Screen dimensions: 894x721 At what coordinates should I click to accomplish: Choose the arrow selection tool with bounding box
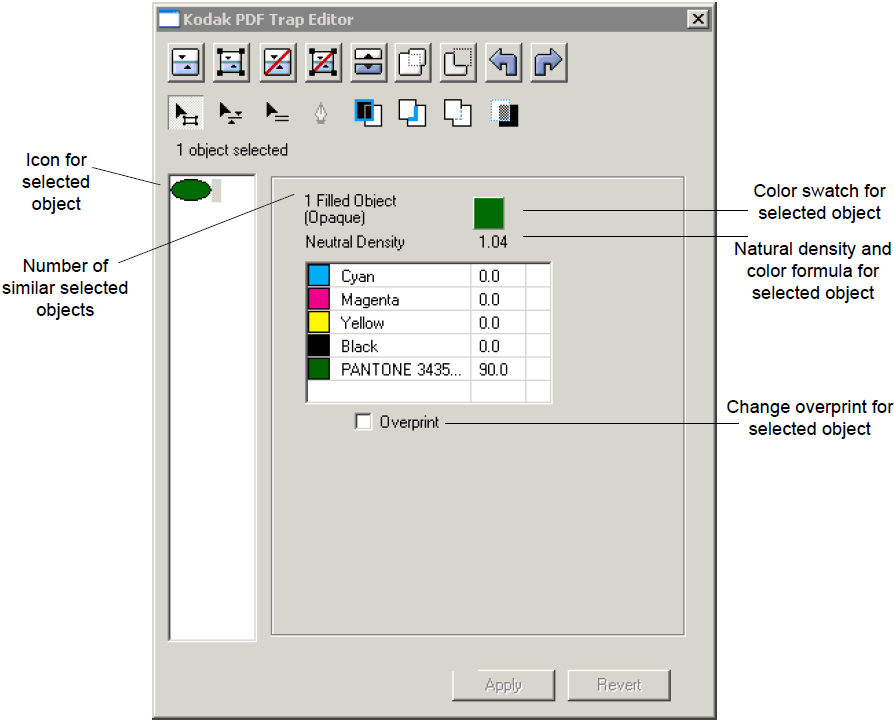[186, 113]
